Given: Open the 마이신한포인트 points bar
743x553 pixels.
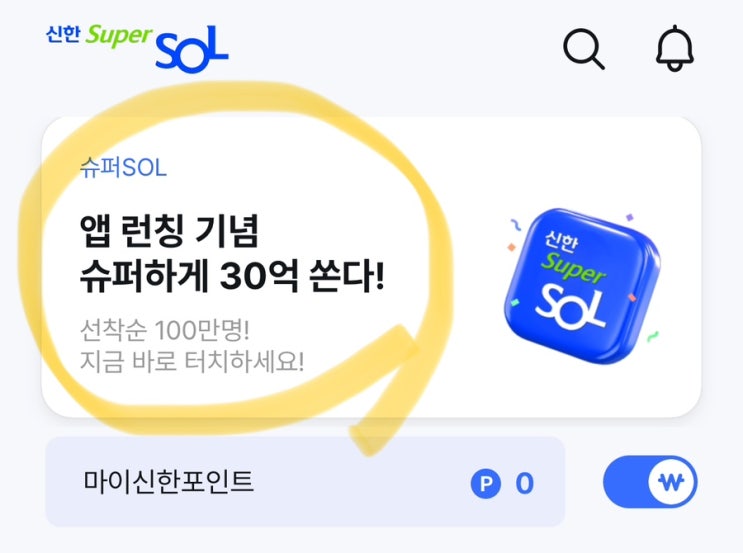Looking at the screenshot, I should [305, 481].
